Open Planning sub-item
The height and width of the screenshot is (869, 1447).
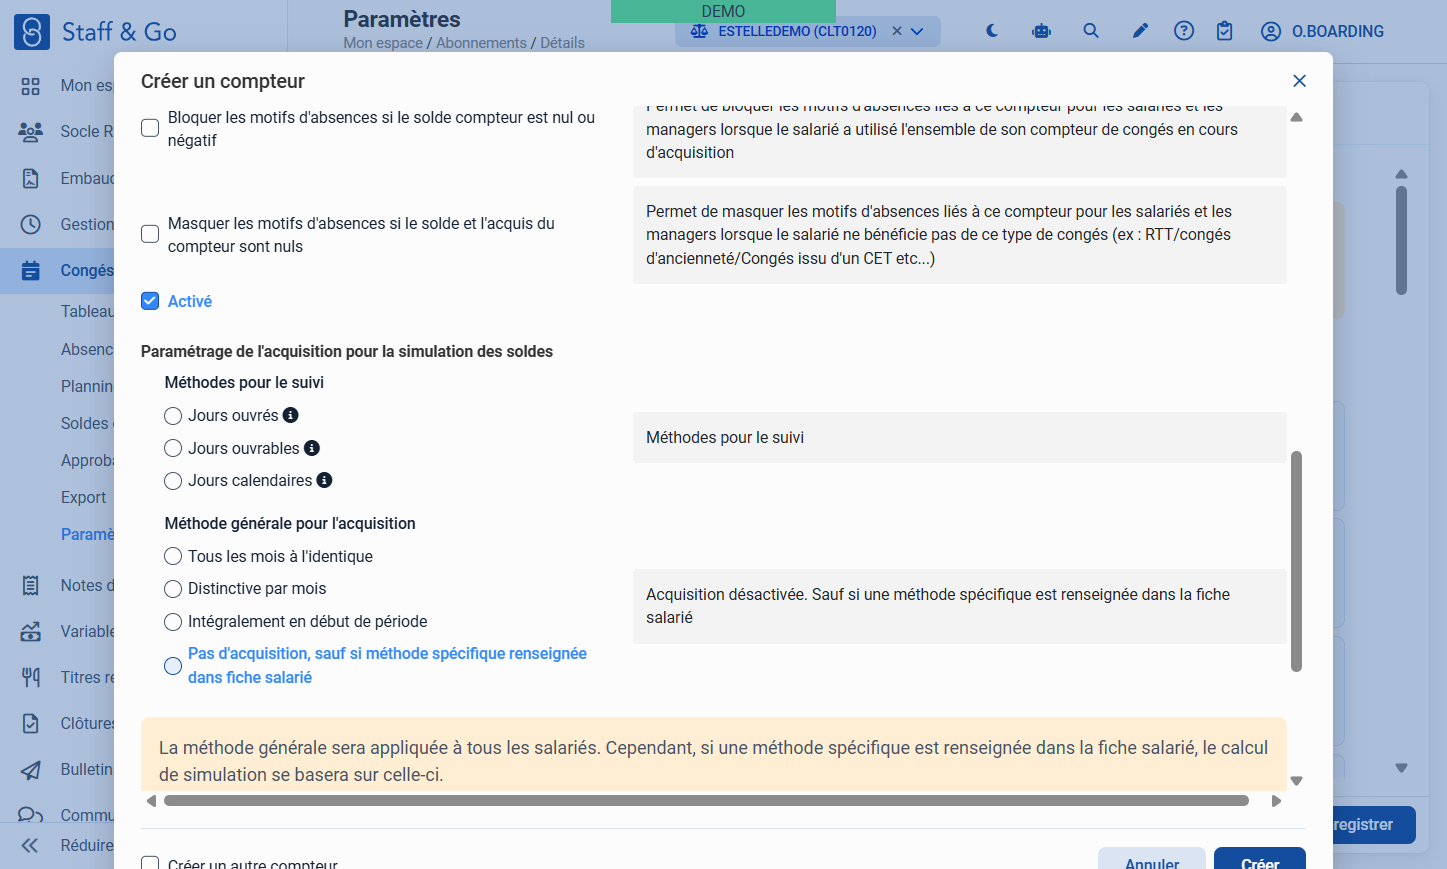(x=87, y=386)
